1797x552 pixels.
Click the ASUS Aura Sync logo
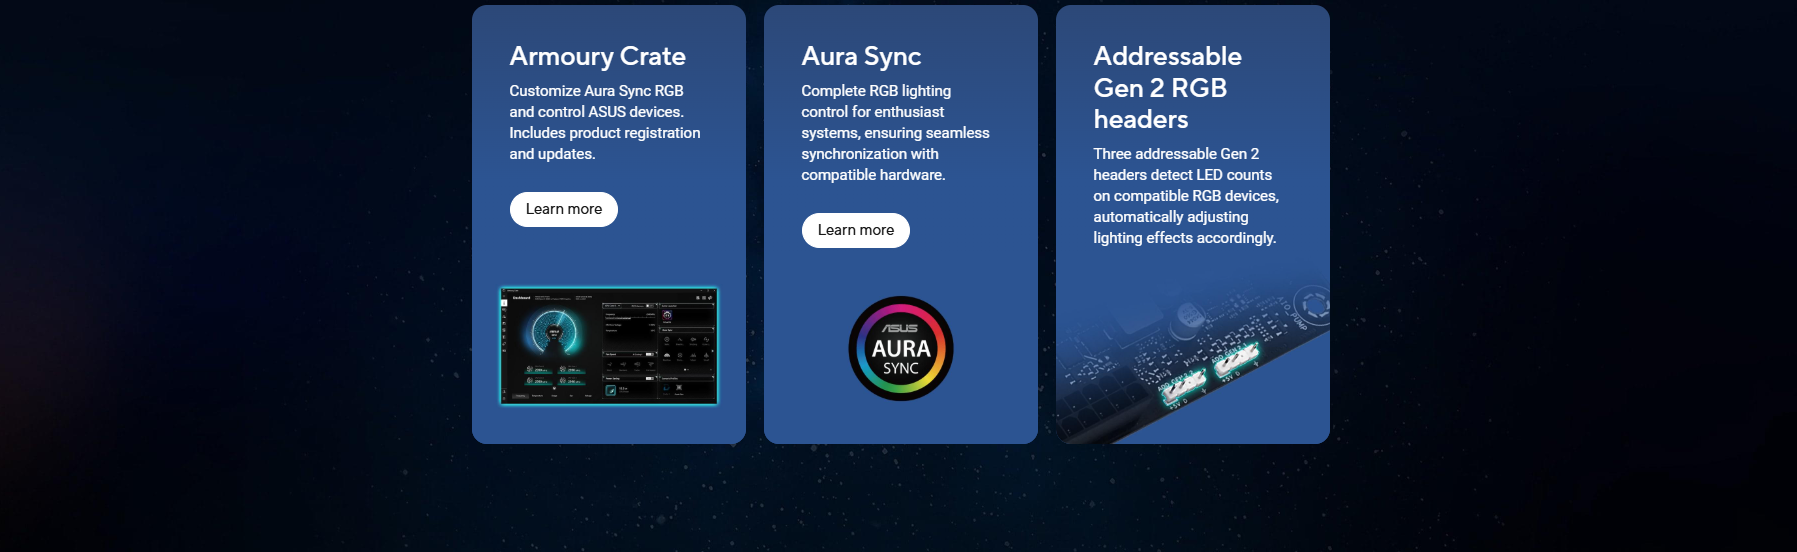(900, 350)
